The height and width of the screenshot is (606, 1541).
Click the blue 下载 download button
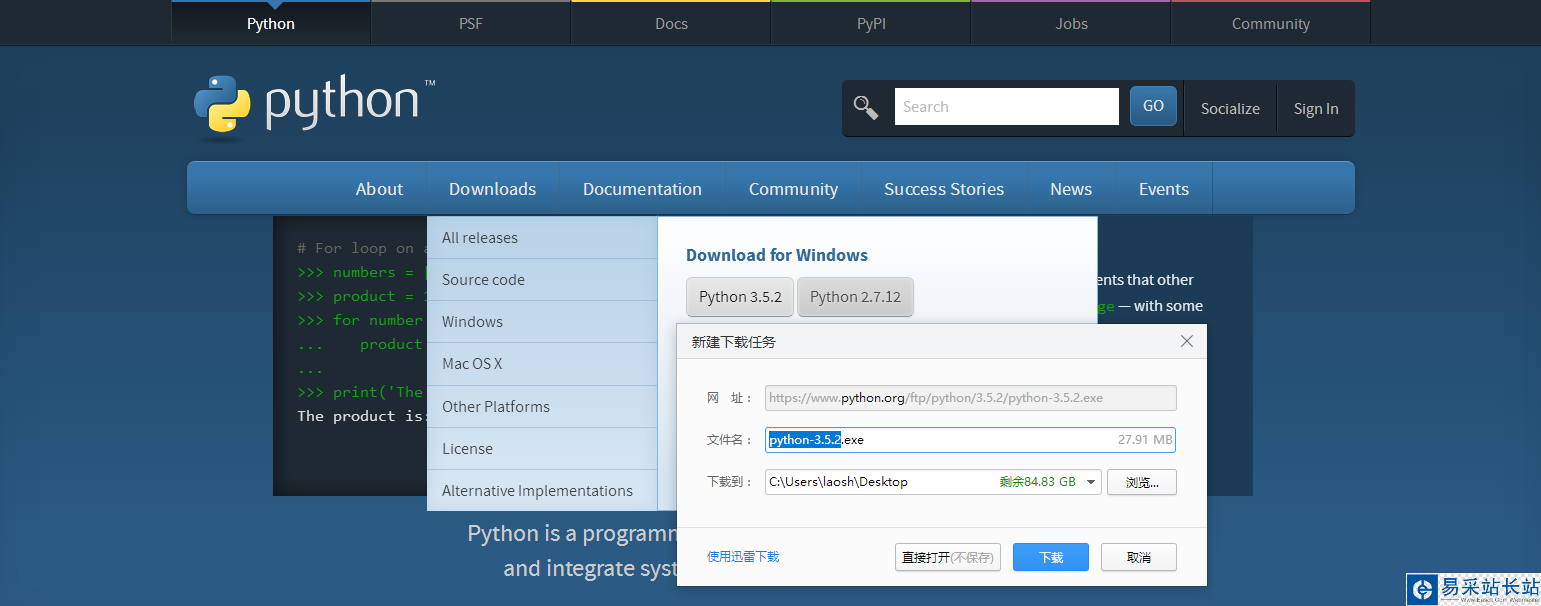pyautogui.click(x=1050, y=557)
